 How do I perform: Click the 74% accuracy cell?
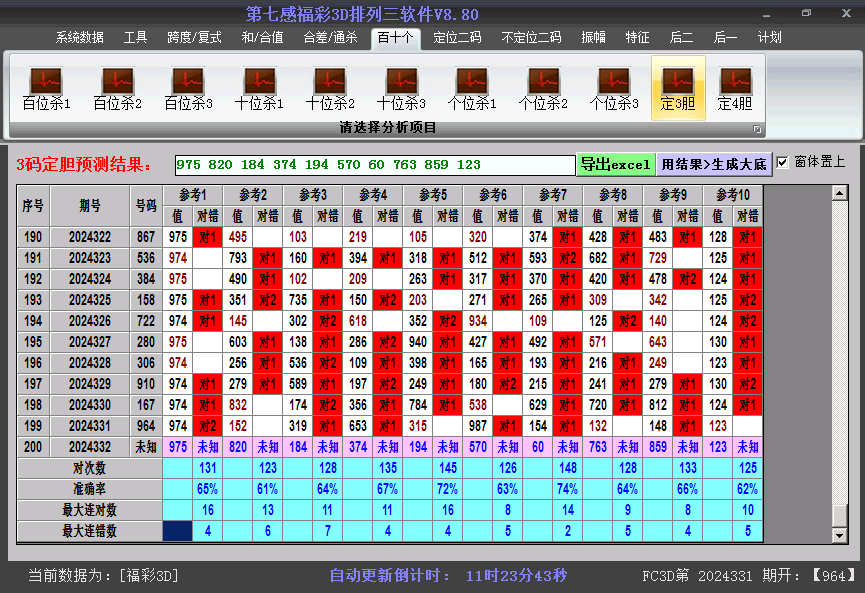tap(568, 489)
